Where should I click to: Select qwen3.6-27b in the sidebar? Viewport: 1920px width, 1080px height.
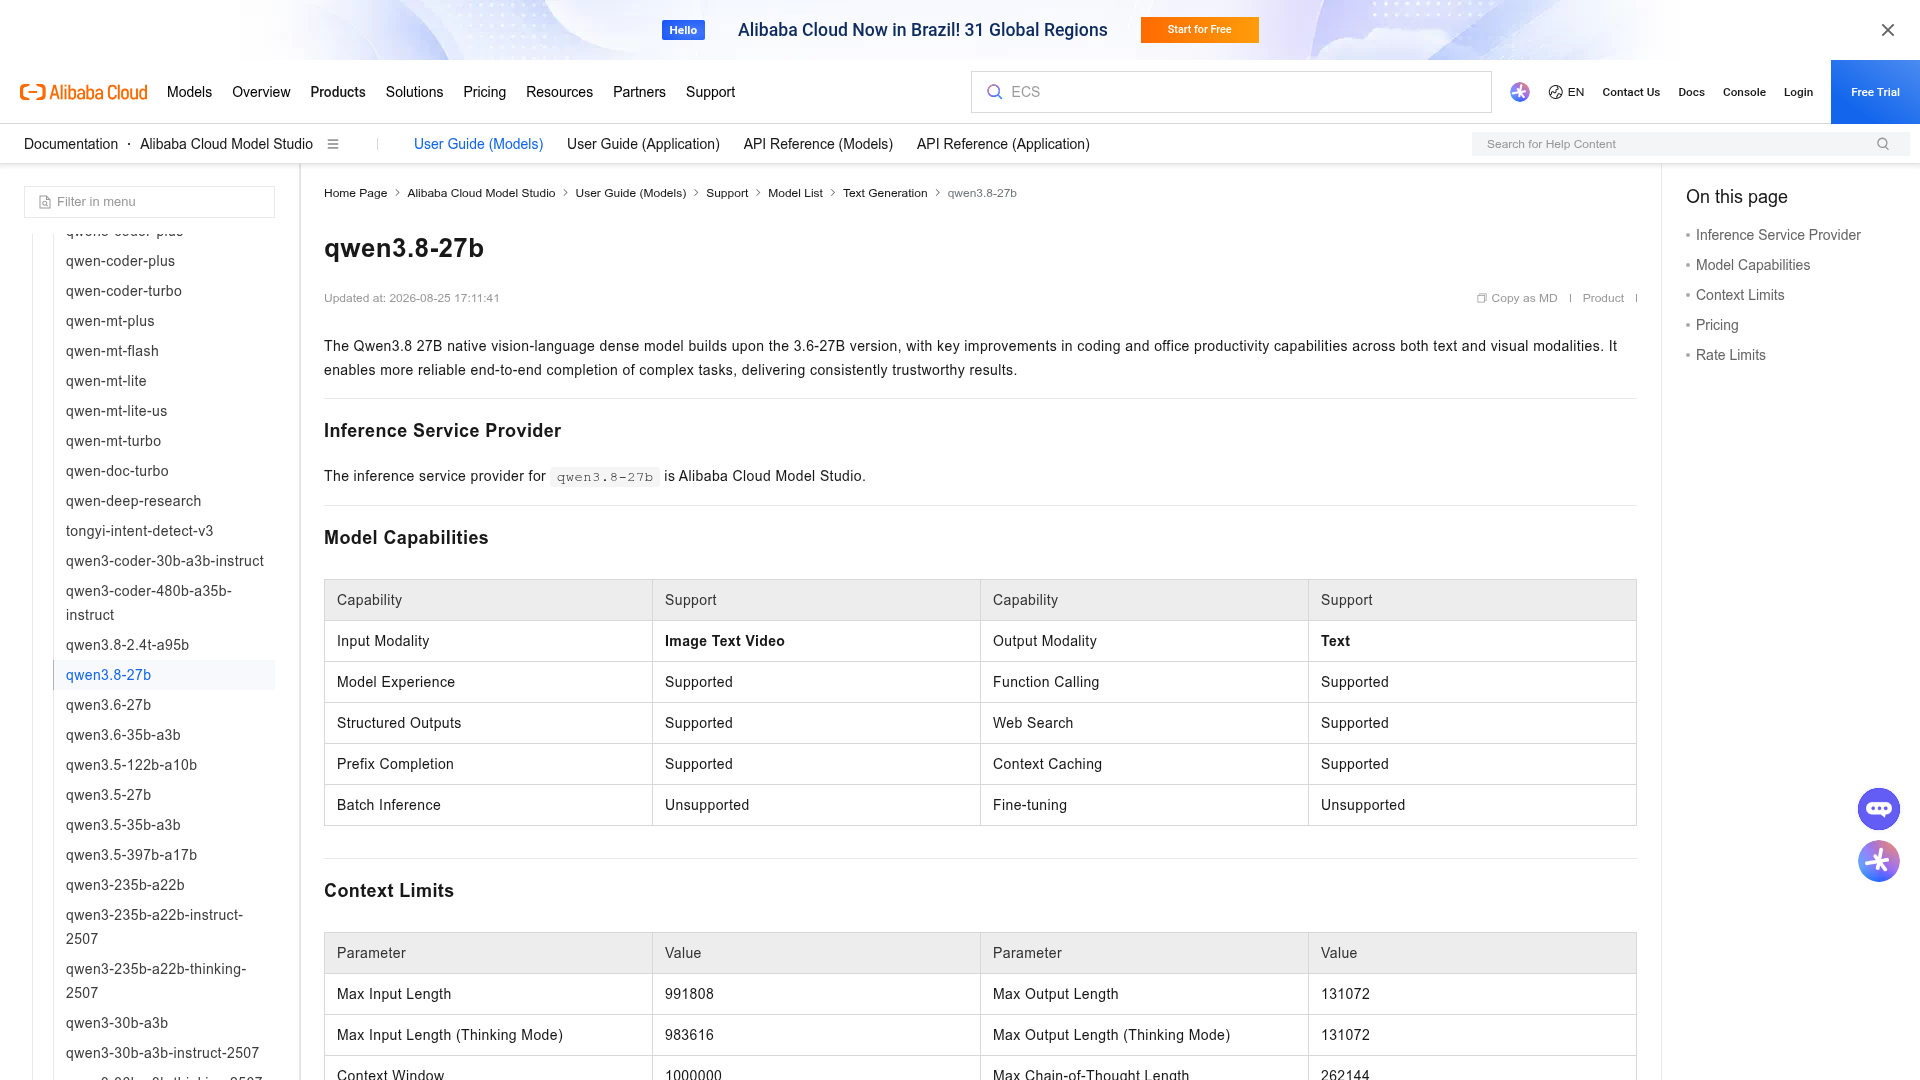pyautogui.click(x=108, y=705)
